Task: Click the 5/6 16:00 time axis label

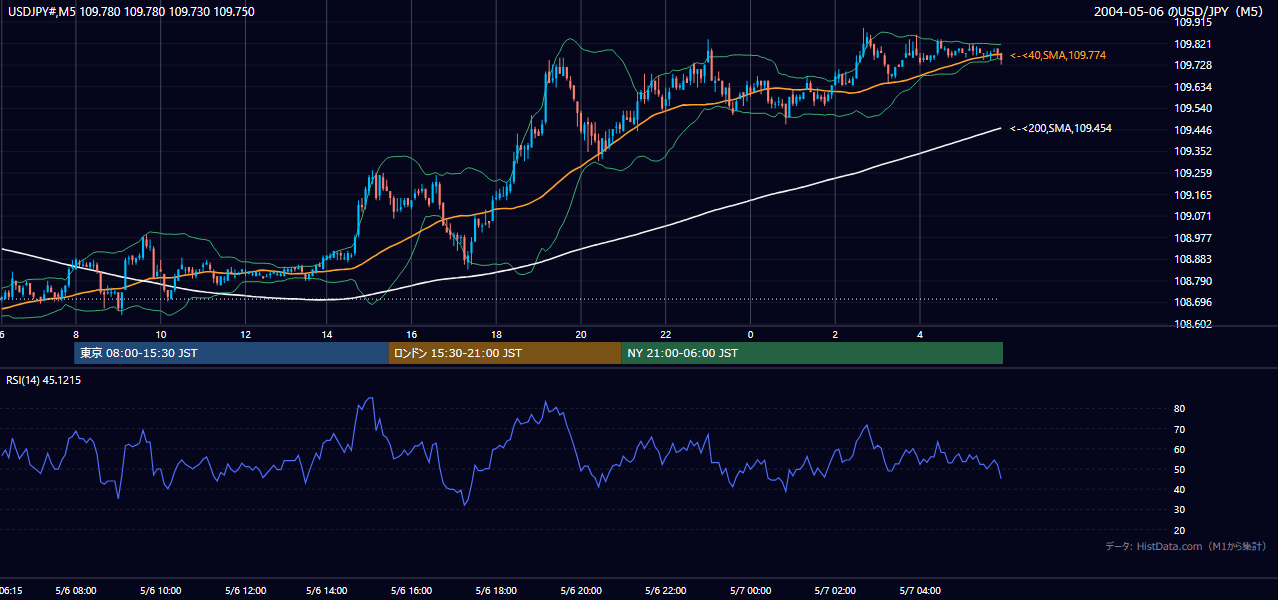Action: tap(412, 591)
